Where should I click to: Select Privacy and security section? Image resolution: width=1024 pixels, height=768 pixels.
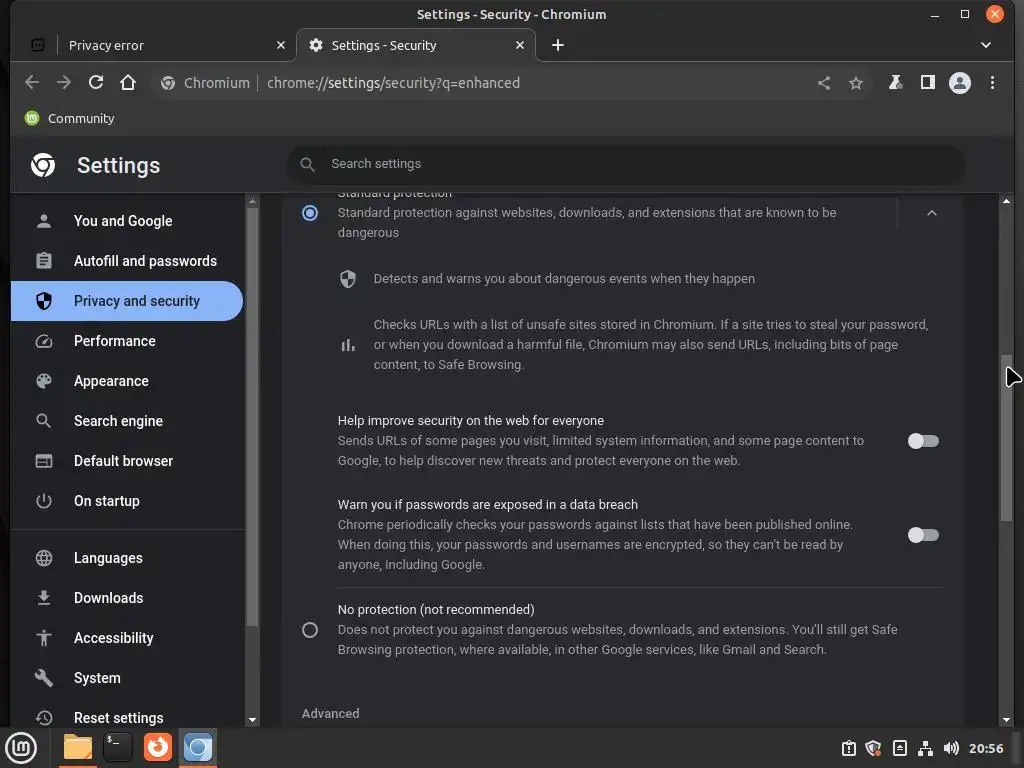click(x=127, y=301)
